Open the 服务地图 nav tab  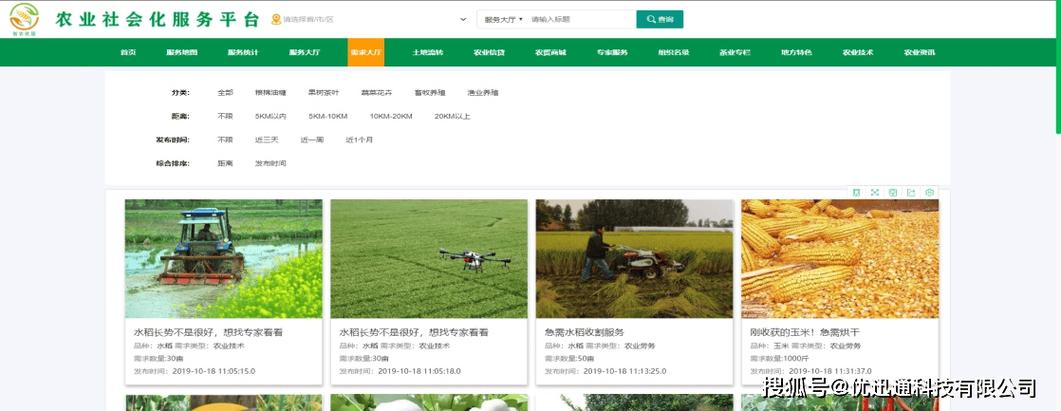(181, 52)
